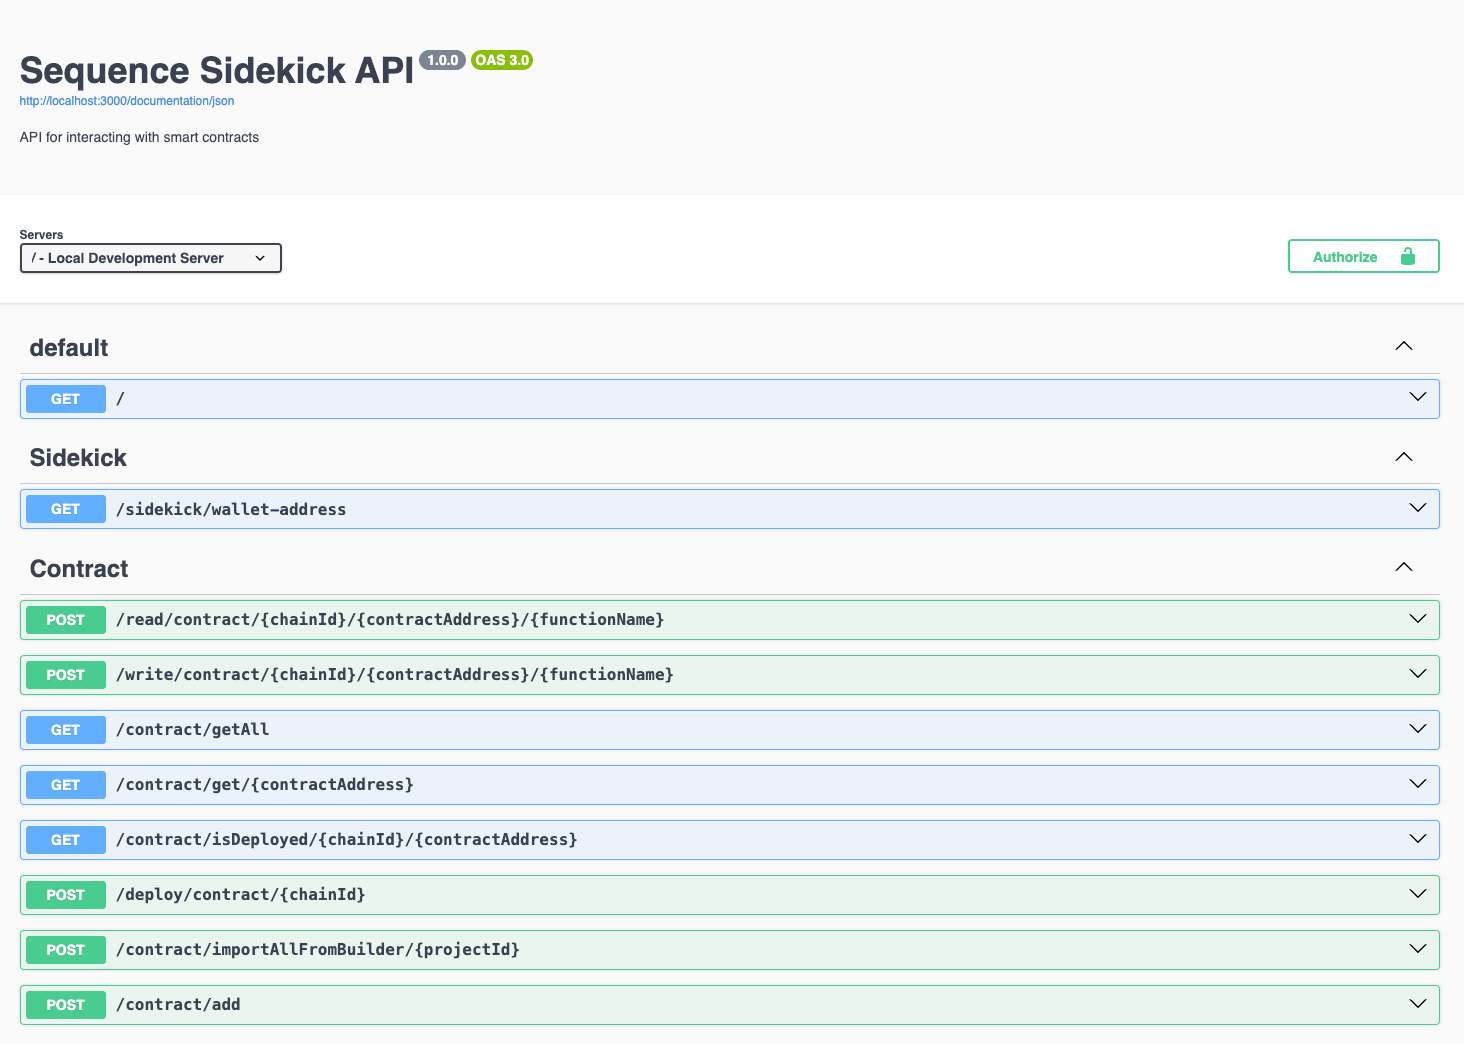The width and height of the screenshot is (1464, 1044).
Task: Click the API description text
Action: click(139, 137)
